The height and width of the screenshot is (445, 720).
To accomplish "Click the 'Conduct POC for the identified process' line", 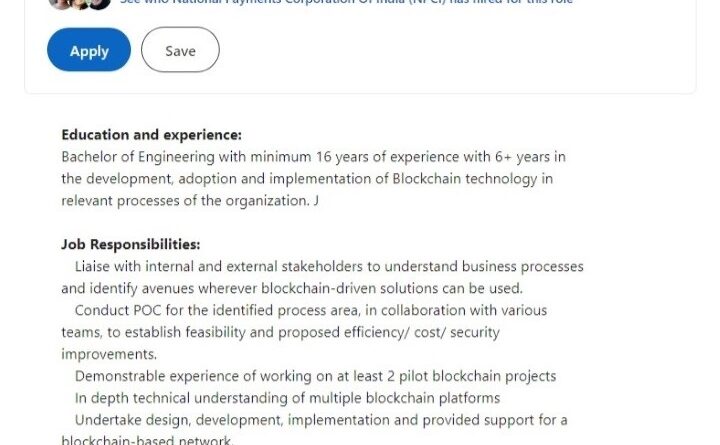I will [x=311, y=310].
